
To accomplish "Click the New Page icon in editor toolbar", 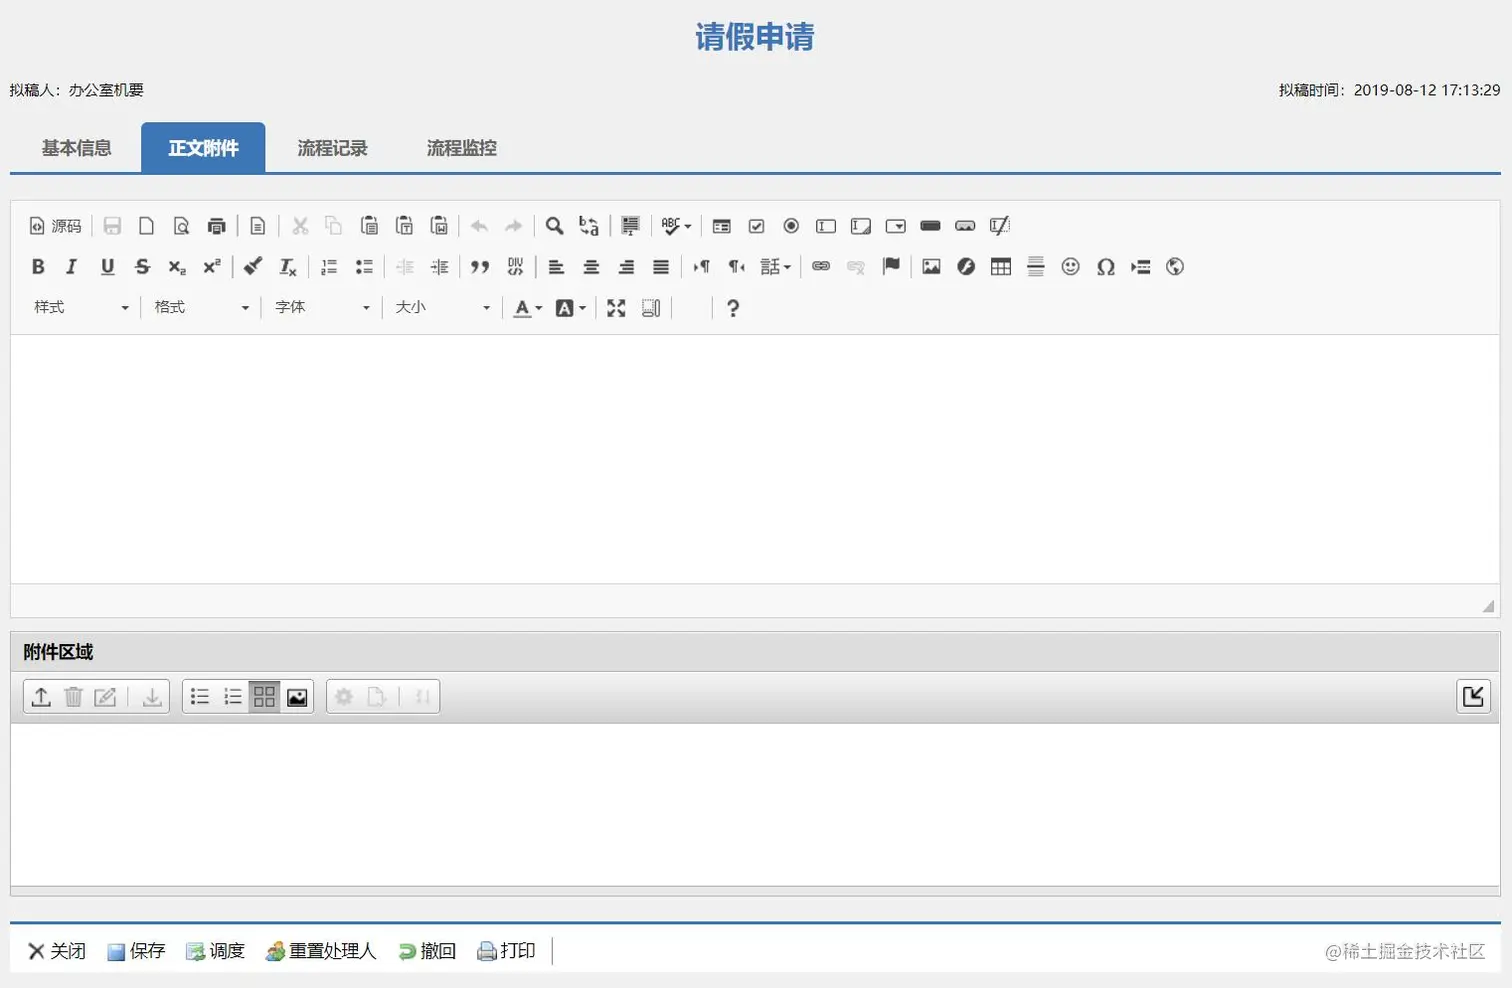I will tap(146, 226).
